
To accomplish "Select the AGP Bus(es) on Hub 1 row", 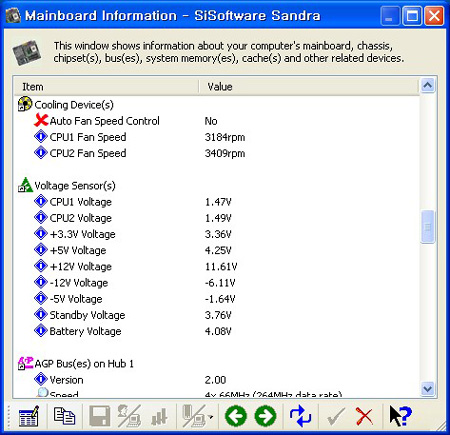I will click(x=84, y=364).
